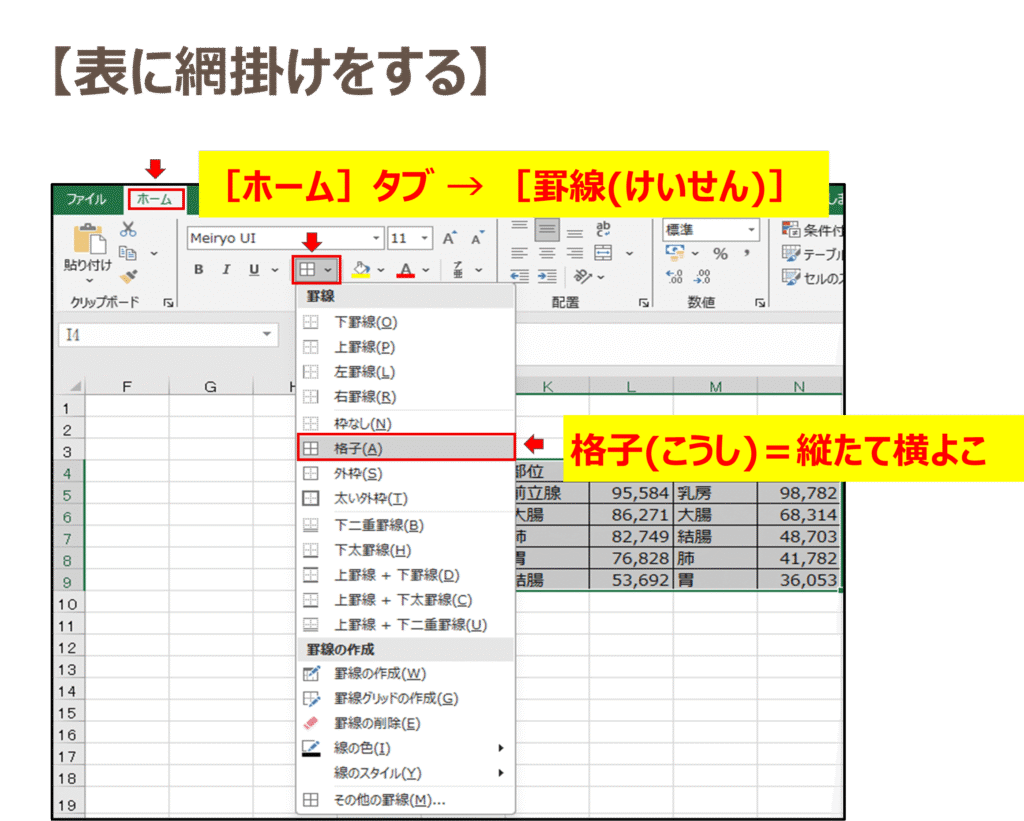The width and height of the screenshot is (1024, 821).
Task: Click the Borders (罫線) grid icon in ribbon
Action: click(308, 269)
